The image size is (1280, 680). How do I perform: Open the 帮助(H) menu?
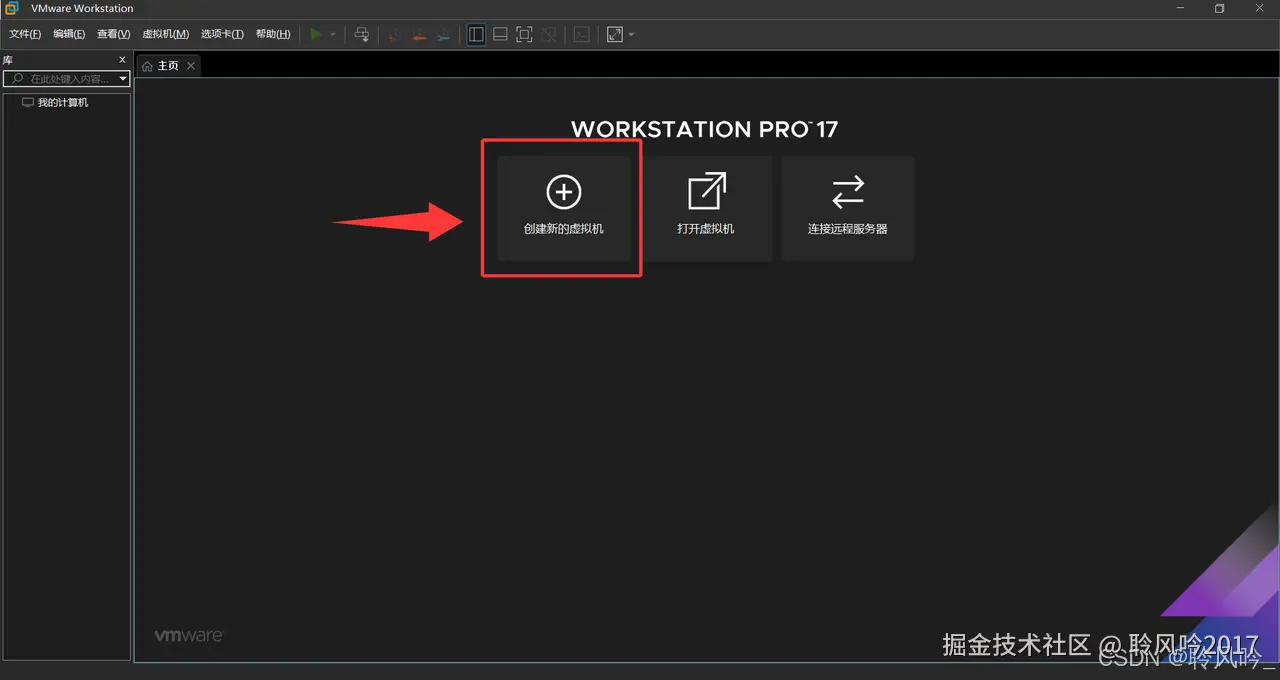coord(273,34)
